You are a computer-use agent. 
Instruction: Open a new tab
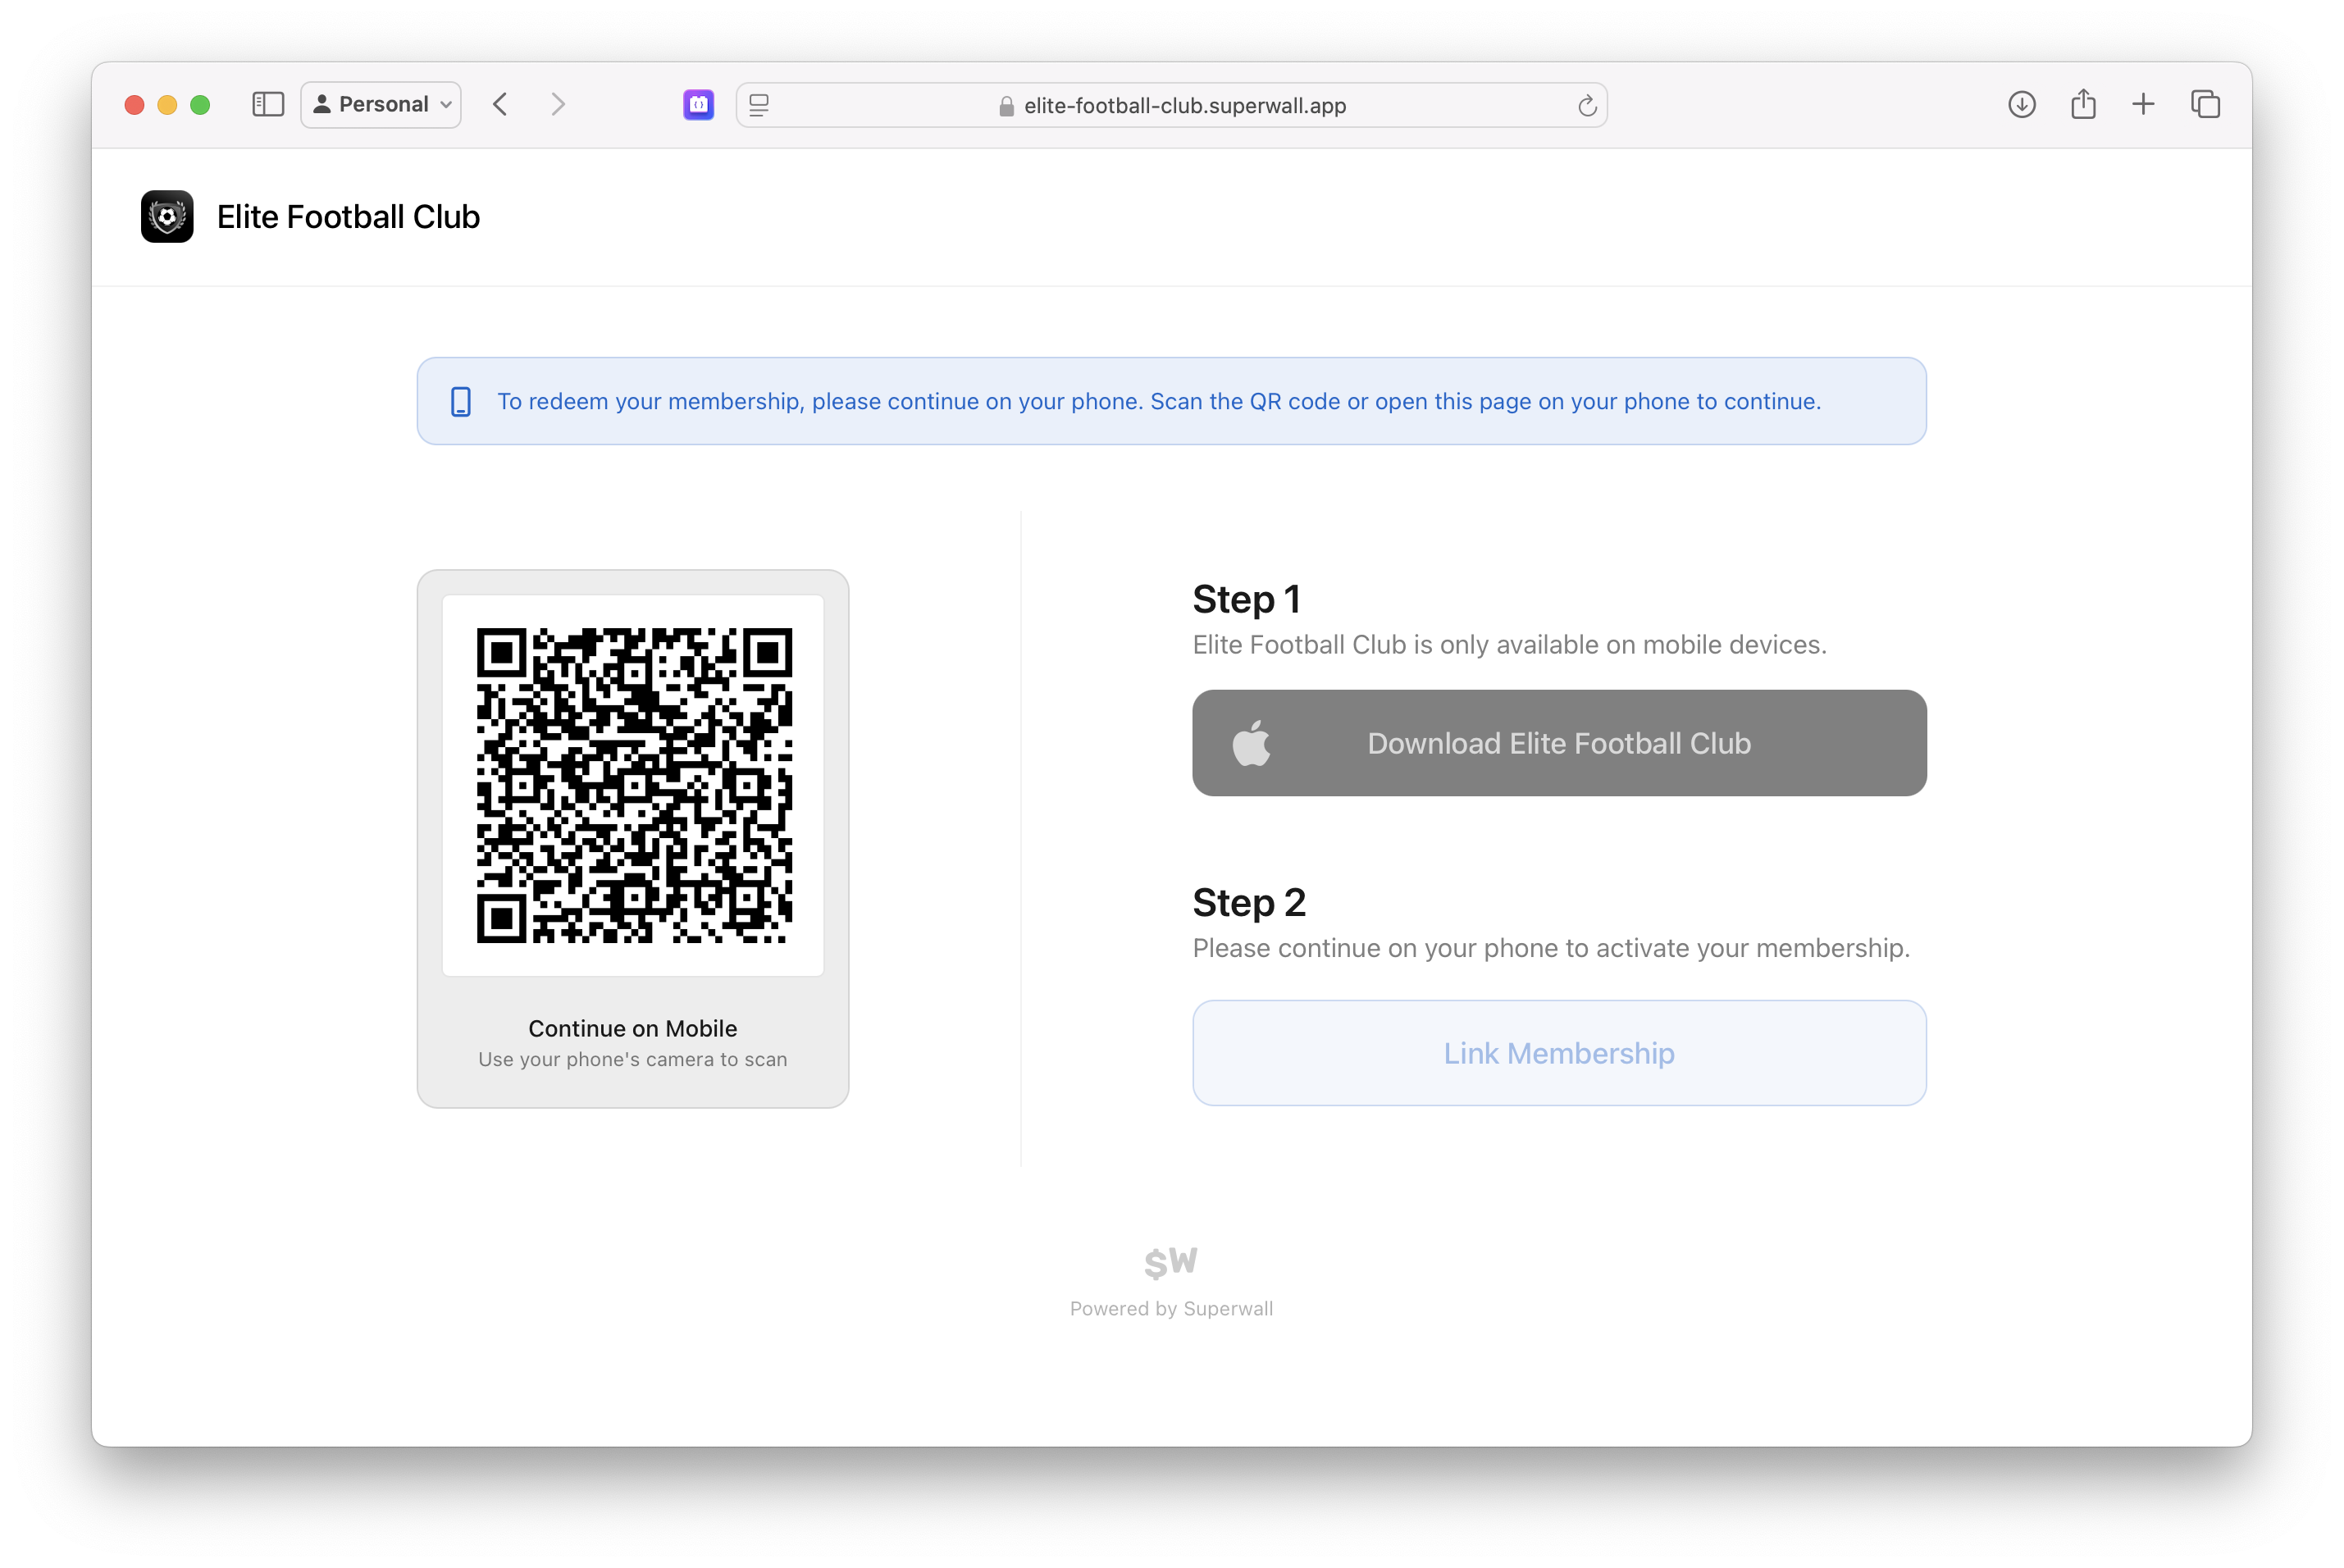(x=2143, y=105)
